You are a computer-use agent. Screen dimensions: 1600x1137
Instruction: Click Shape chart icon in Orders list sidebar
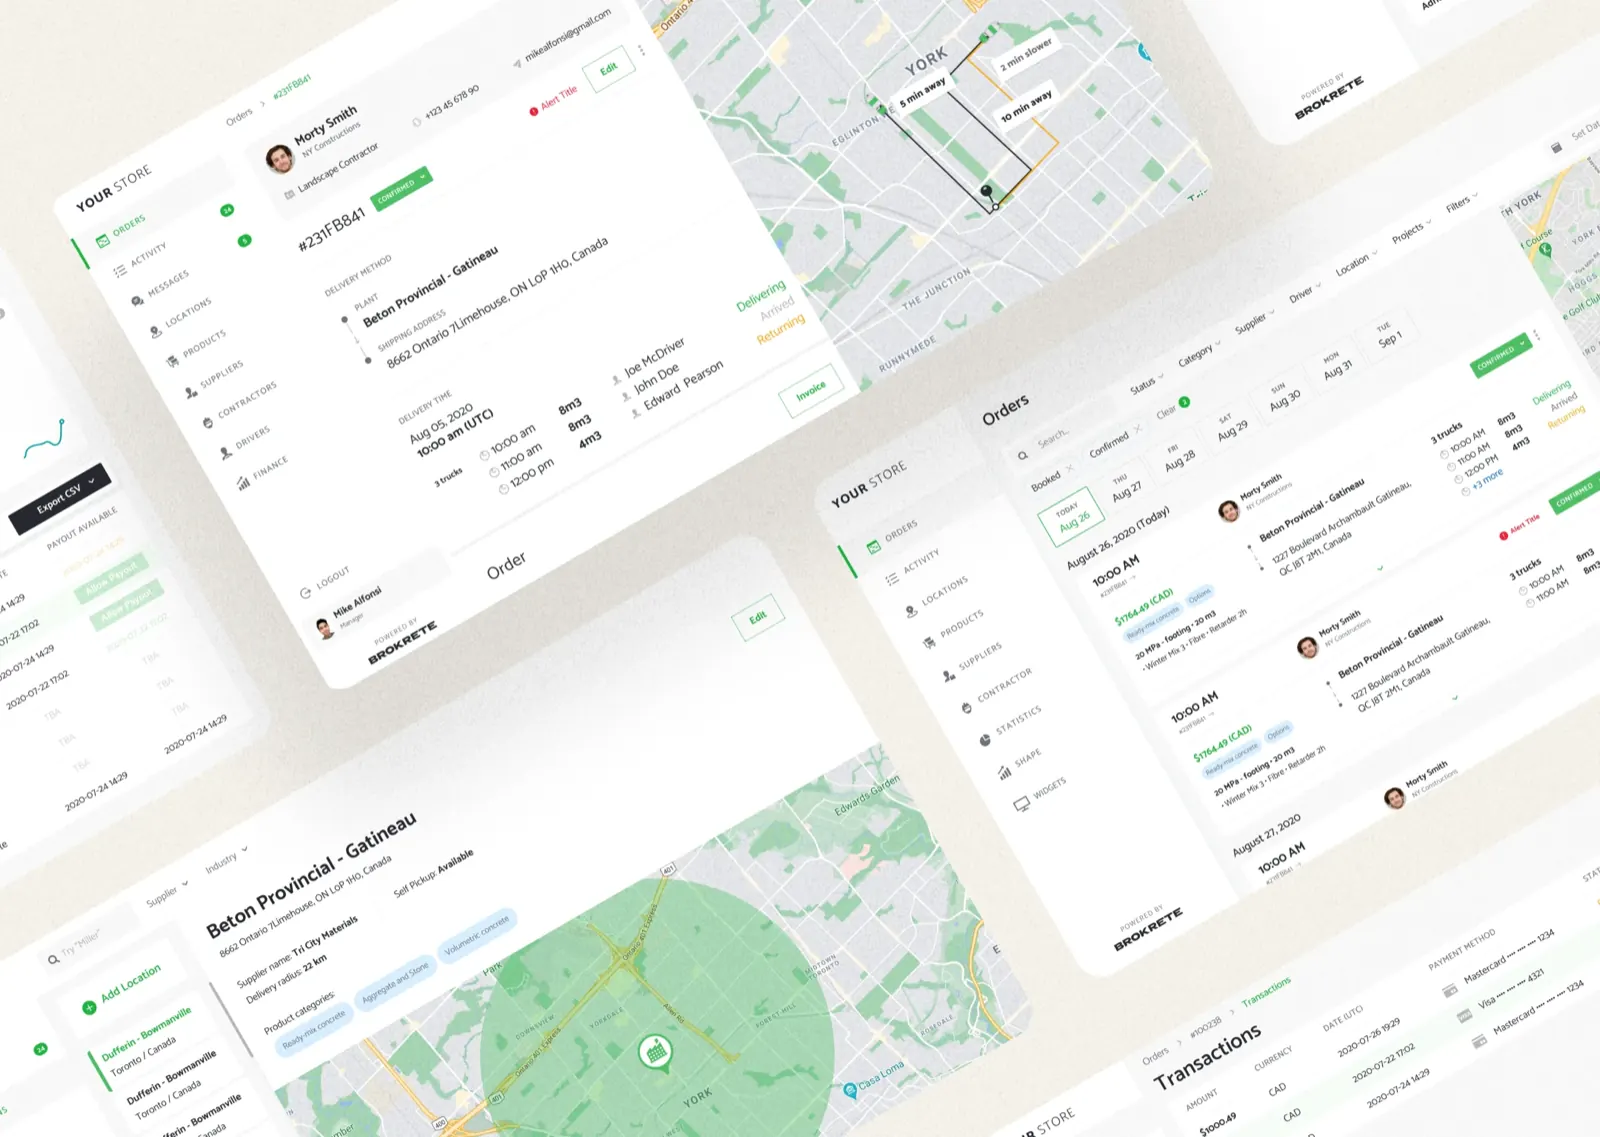(x=1004, y=772)
